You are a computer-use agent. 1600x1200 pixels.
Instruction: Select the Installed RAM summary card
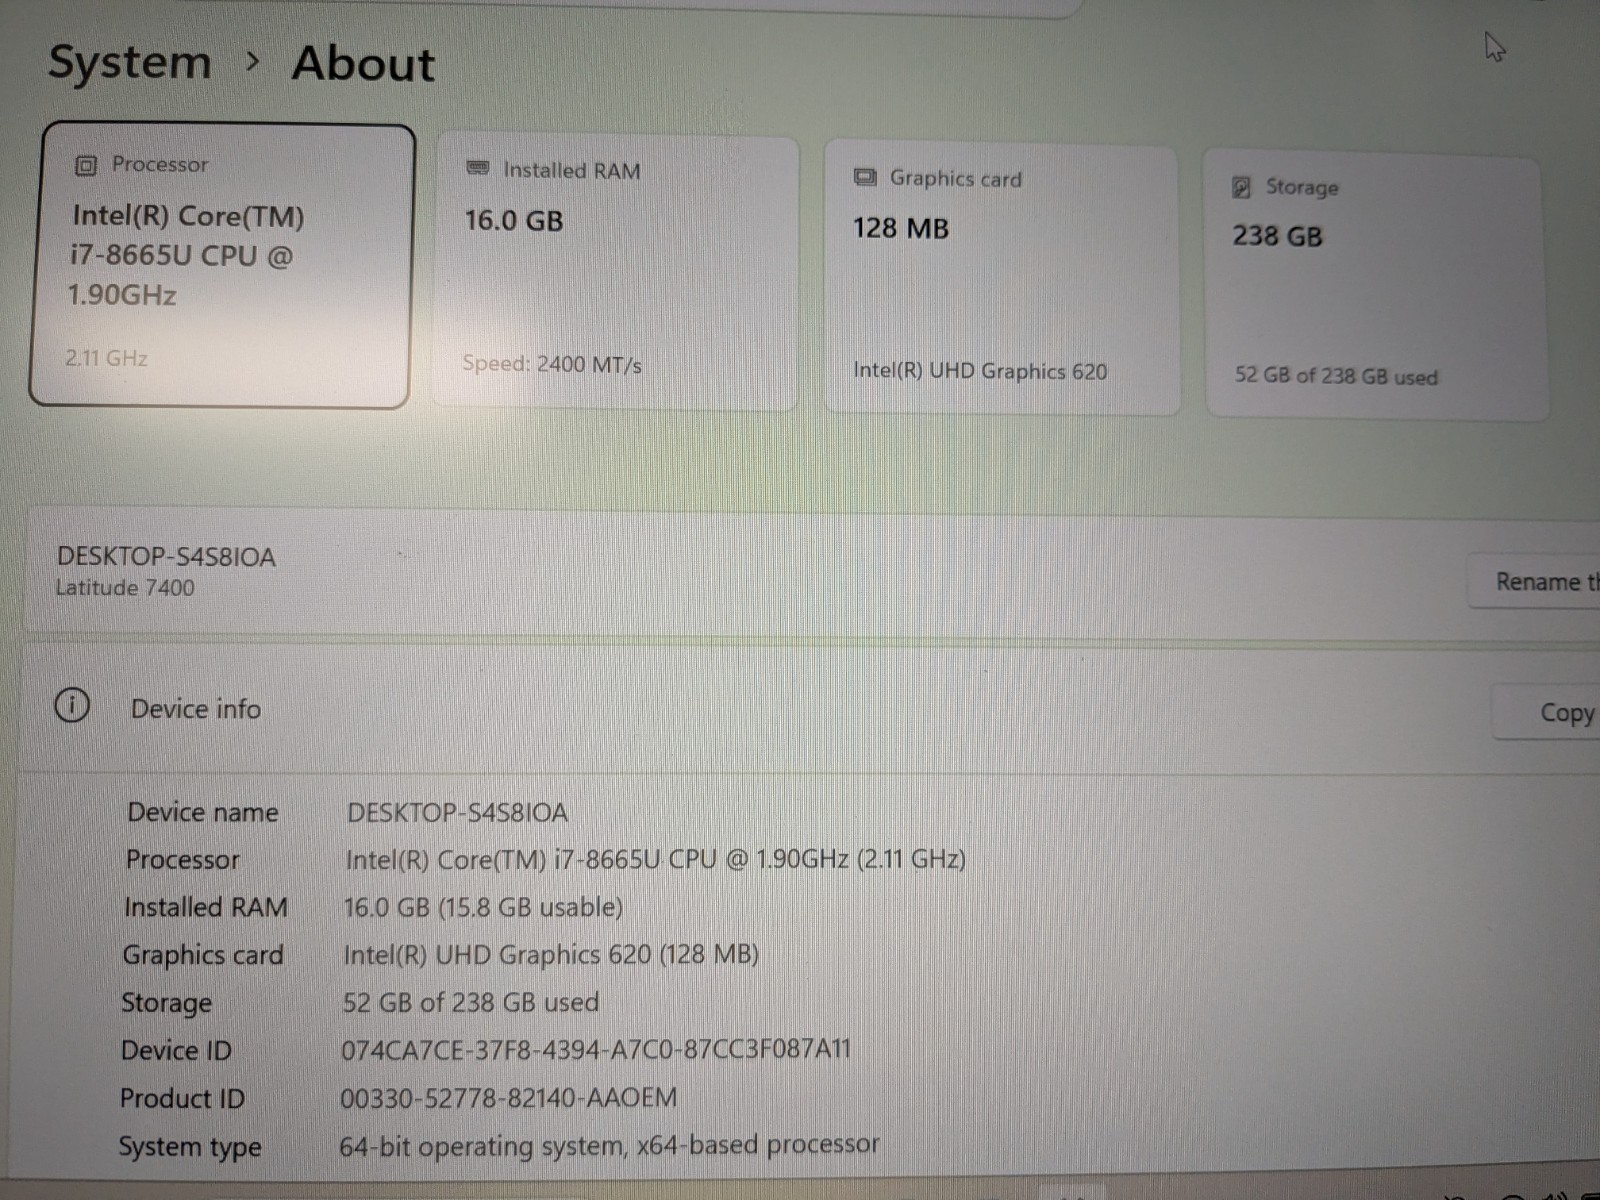click(x=617, y=272)
